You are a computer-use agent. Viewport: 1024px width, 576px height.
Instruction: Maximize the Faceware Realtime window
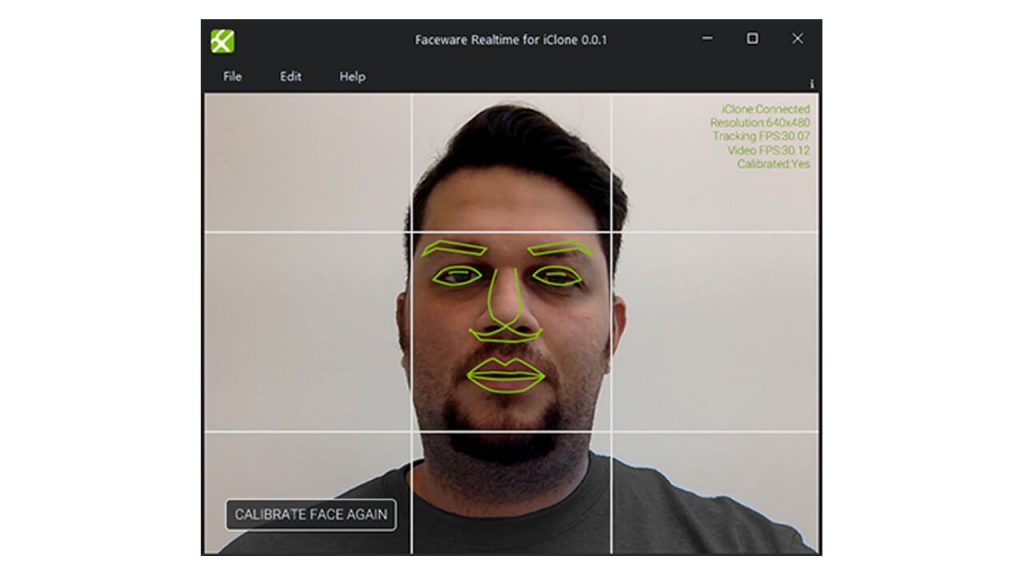click(752, 39)
